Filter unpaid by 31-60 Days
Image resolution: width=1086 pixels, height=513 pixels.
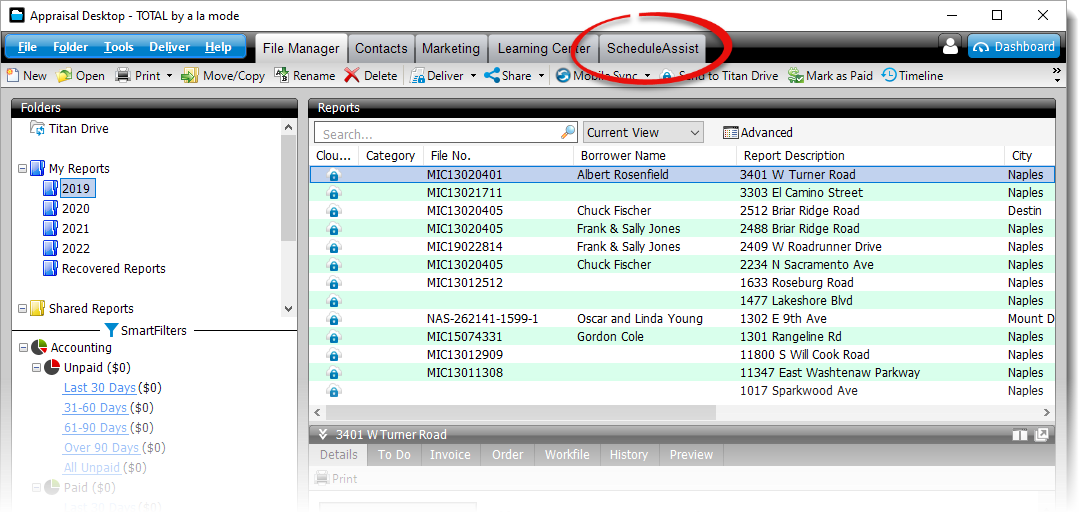click(96, 408)
